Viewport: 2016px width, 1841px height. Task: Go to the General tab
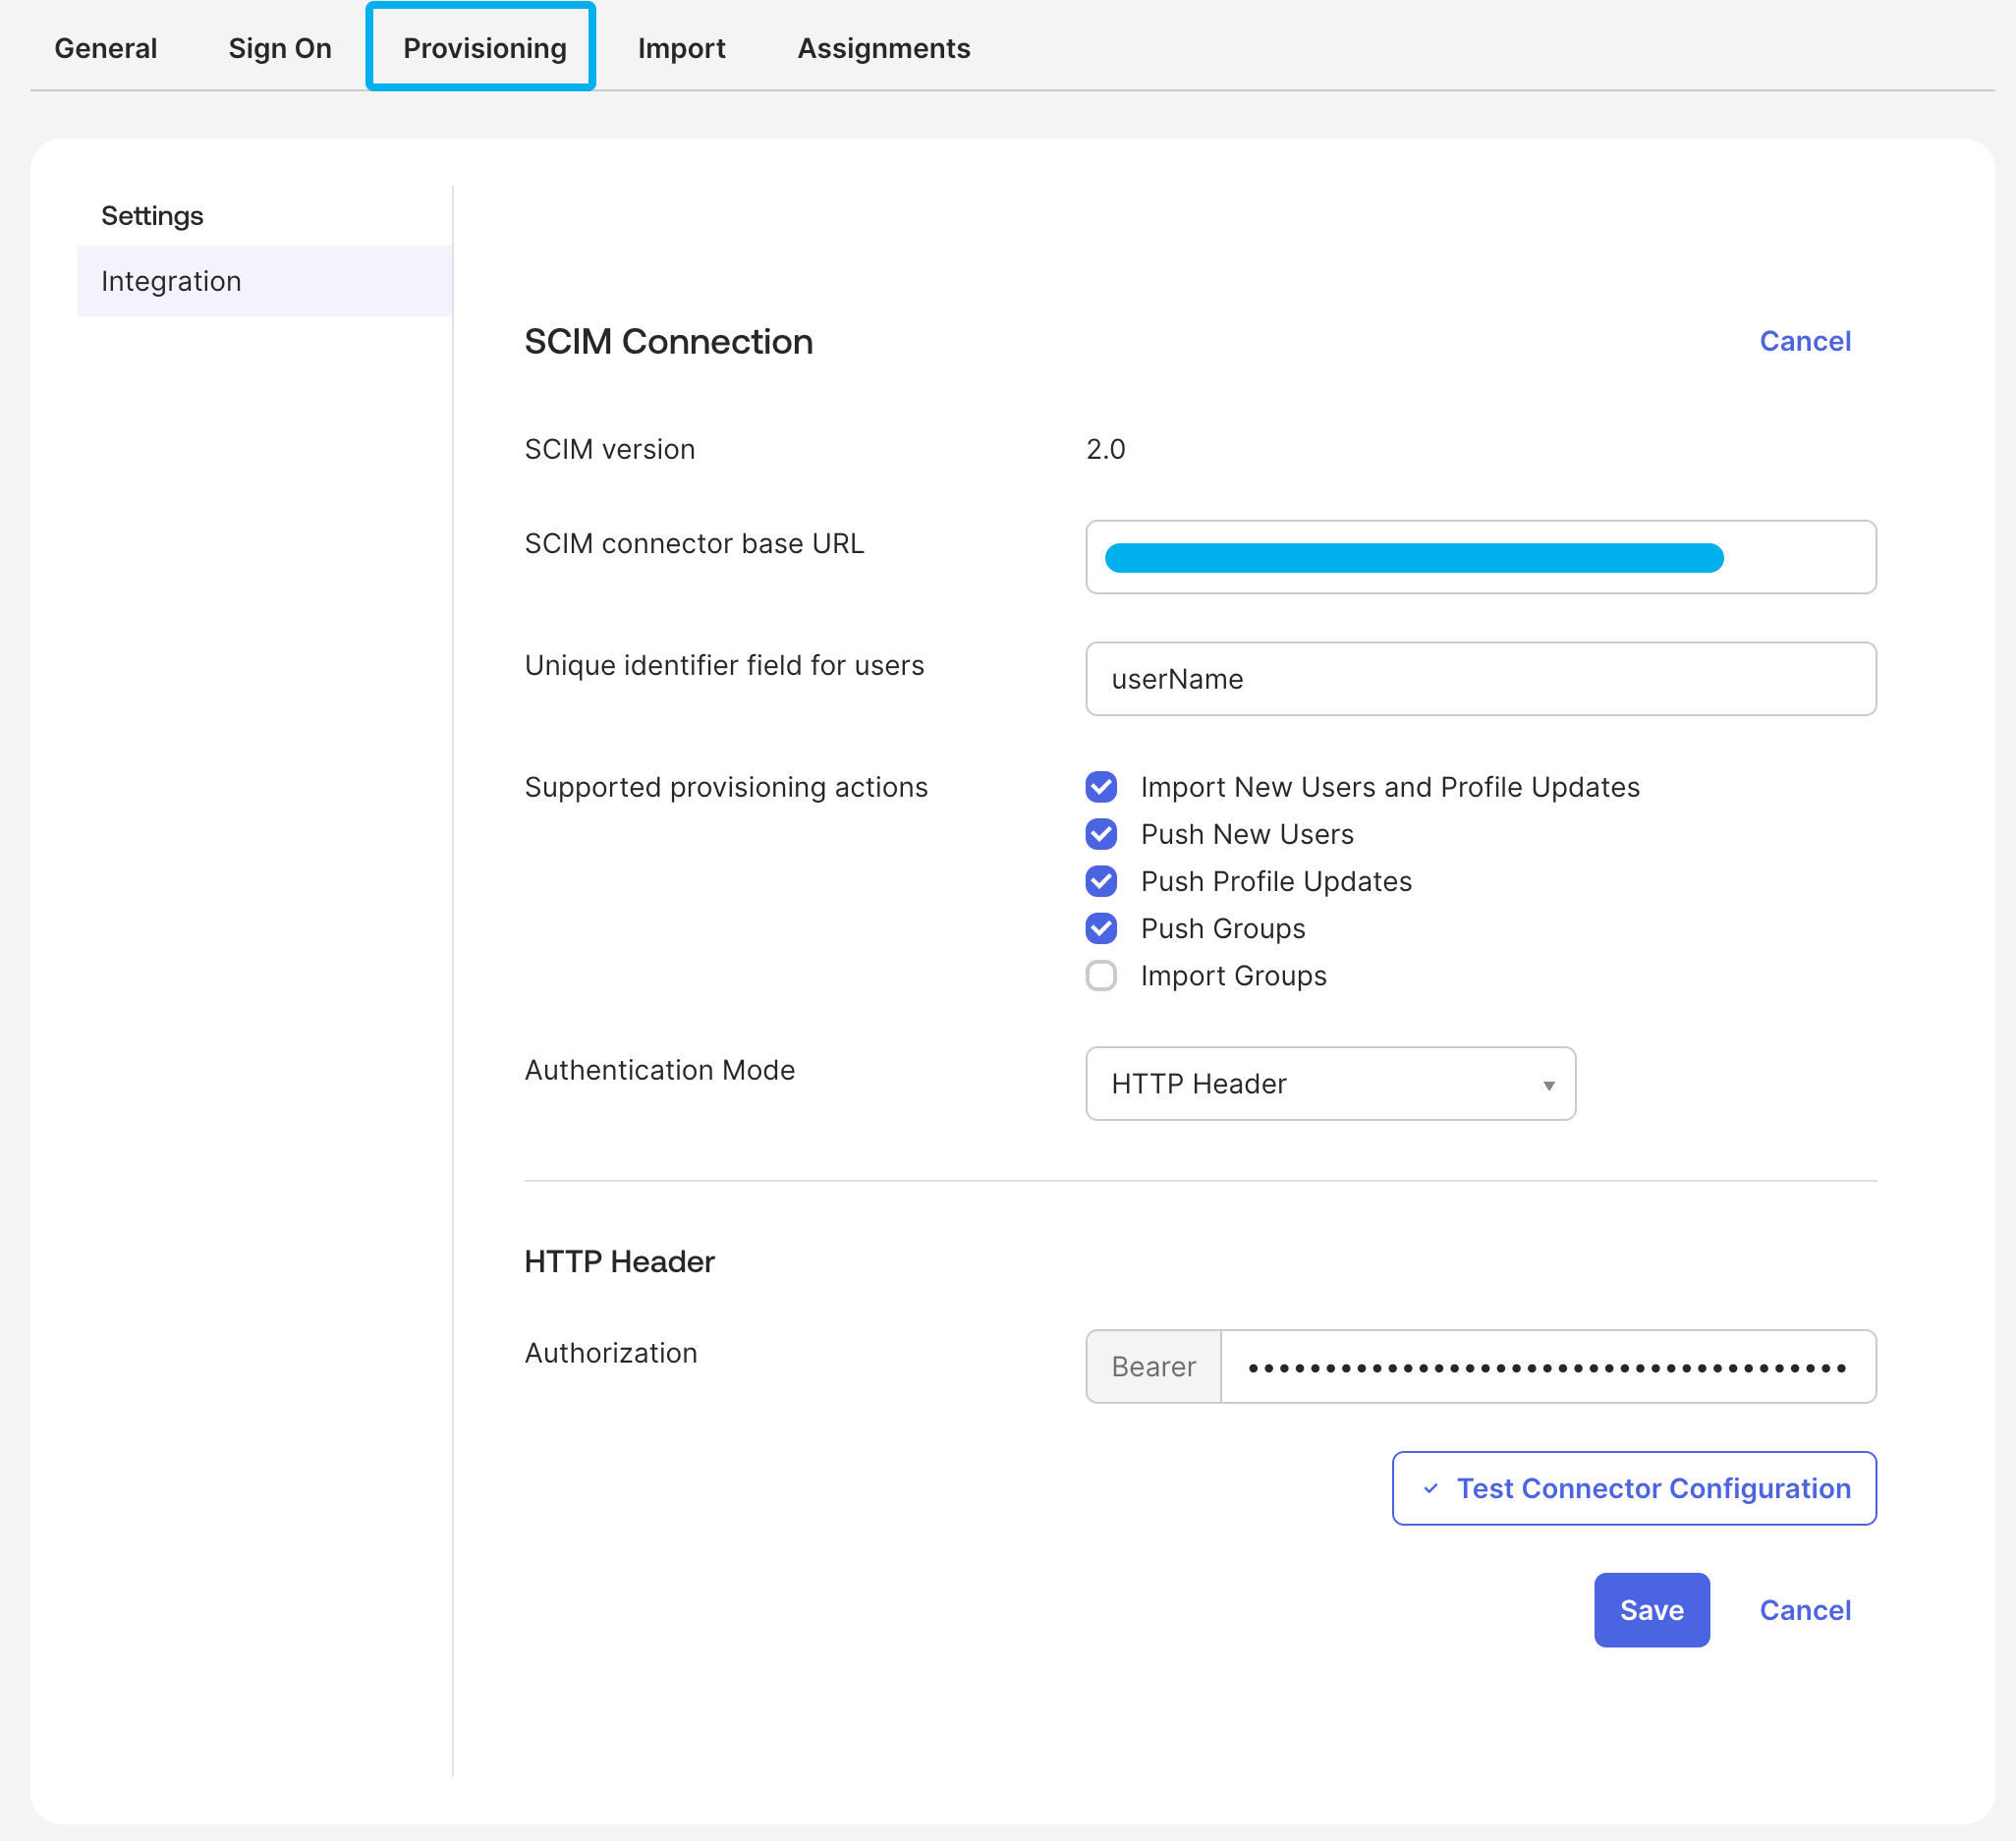coord(106,47)
